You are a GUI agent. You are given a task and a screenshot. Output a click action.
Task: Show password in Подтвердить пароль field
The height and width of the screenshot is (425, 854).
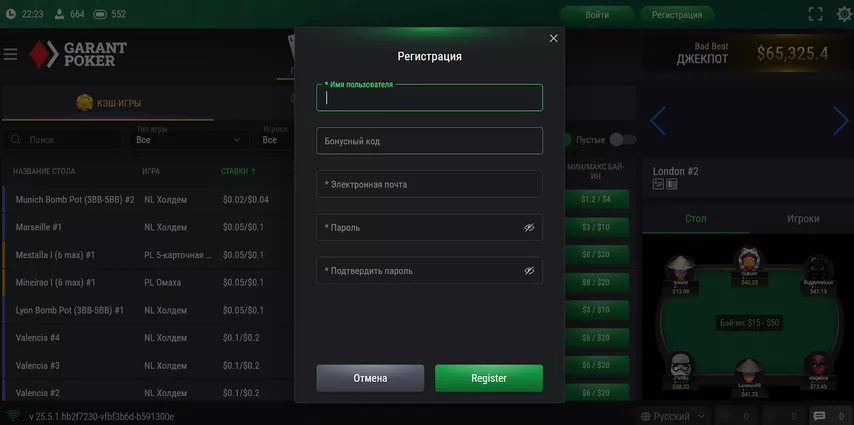point(529,270)
